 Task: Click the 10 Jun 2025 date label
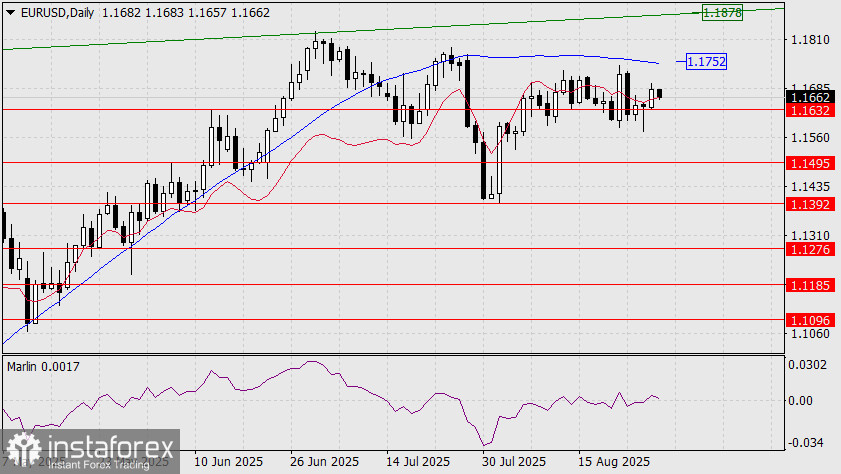click(228, 462)
